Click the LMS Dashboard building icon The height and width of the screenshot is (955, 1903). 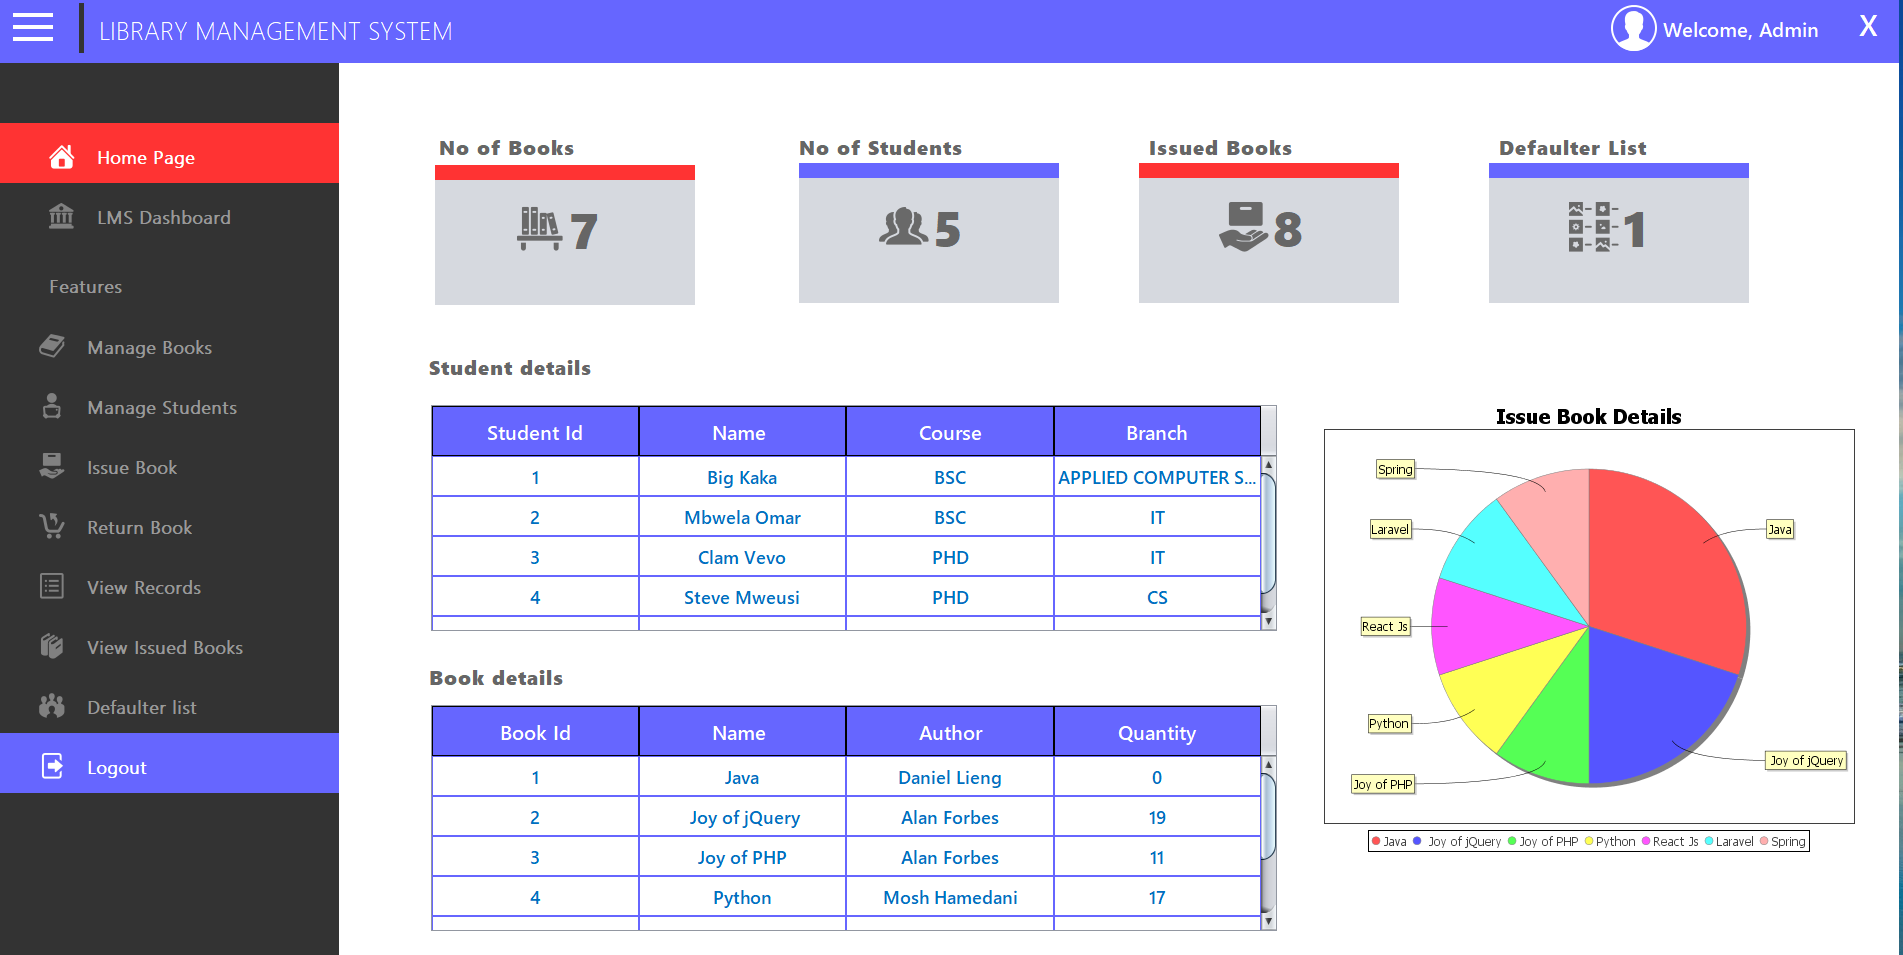click(62, 216)
